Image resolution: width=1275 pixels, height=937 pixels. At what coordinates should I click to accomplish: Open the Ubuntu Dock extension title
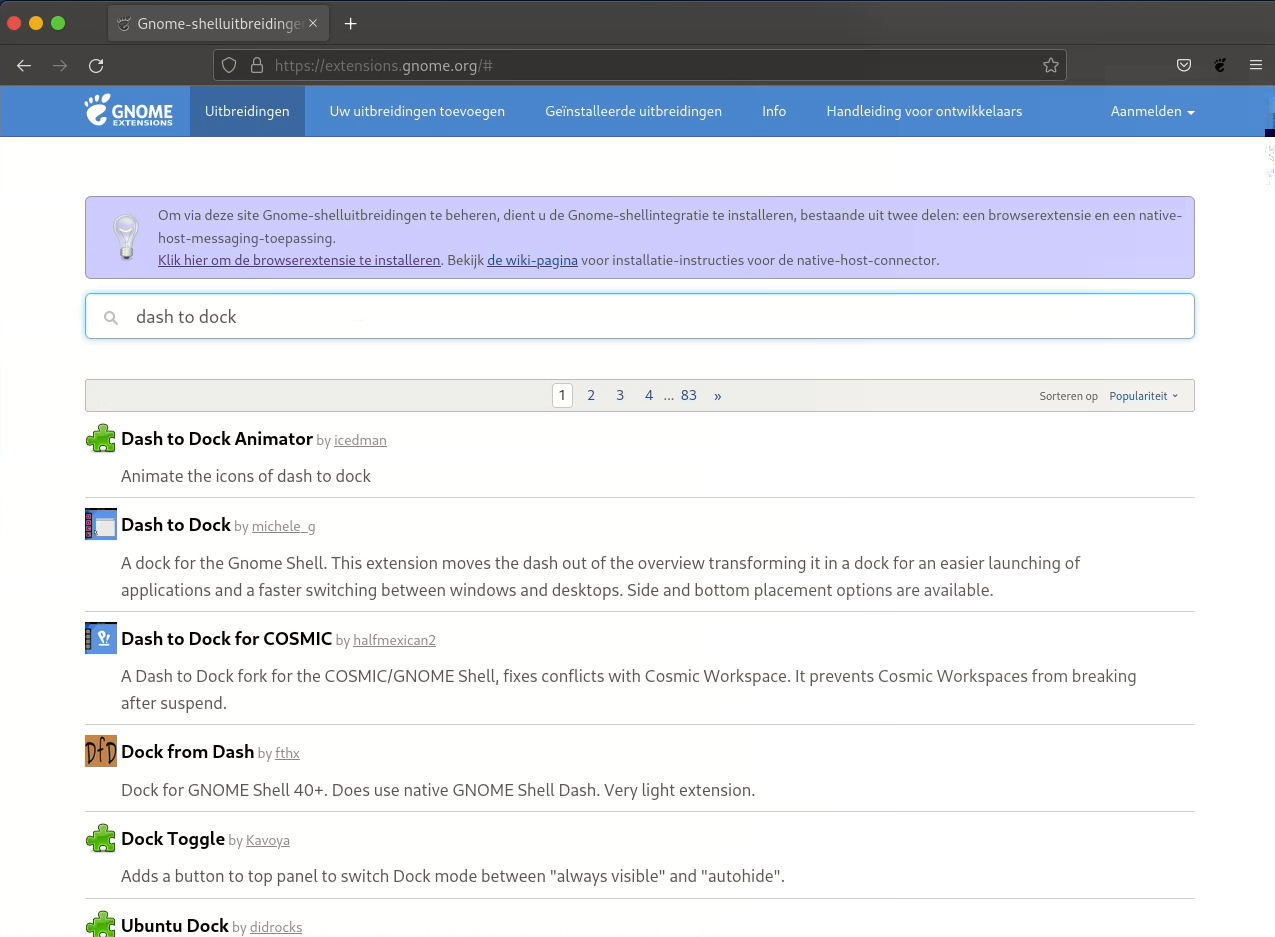coord(175,925)
